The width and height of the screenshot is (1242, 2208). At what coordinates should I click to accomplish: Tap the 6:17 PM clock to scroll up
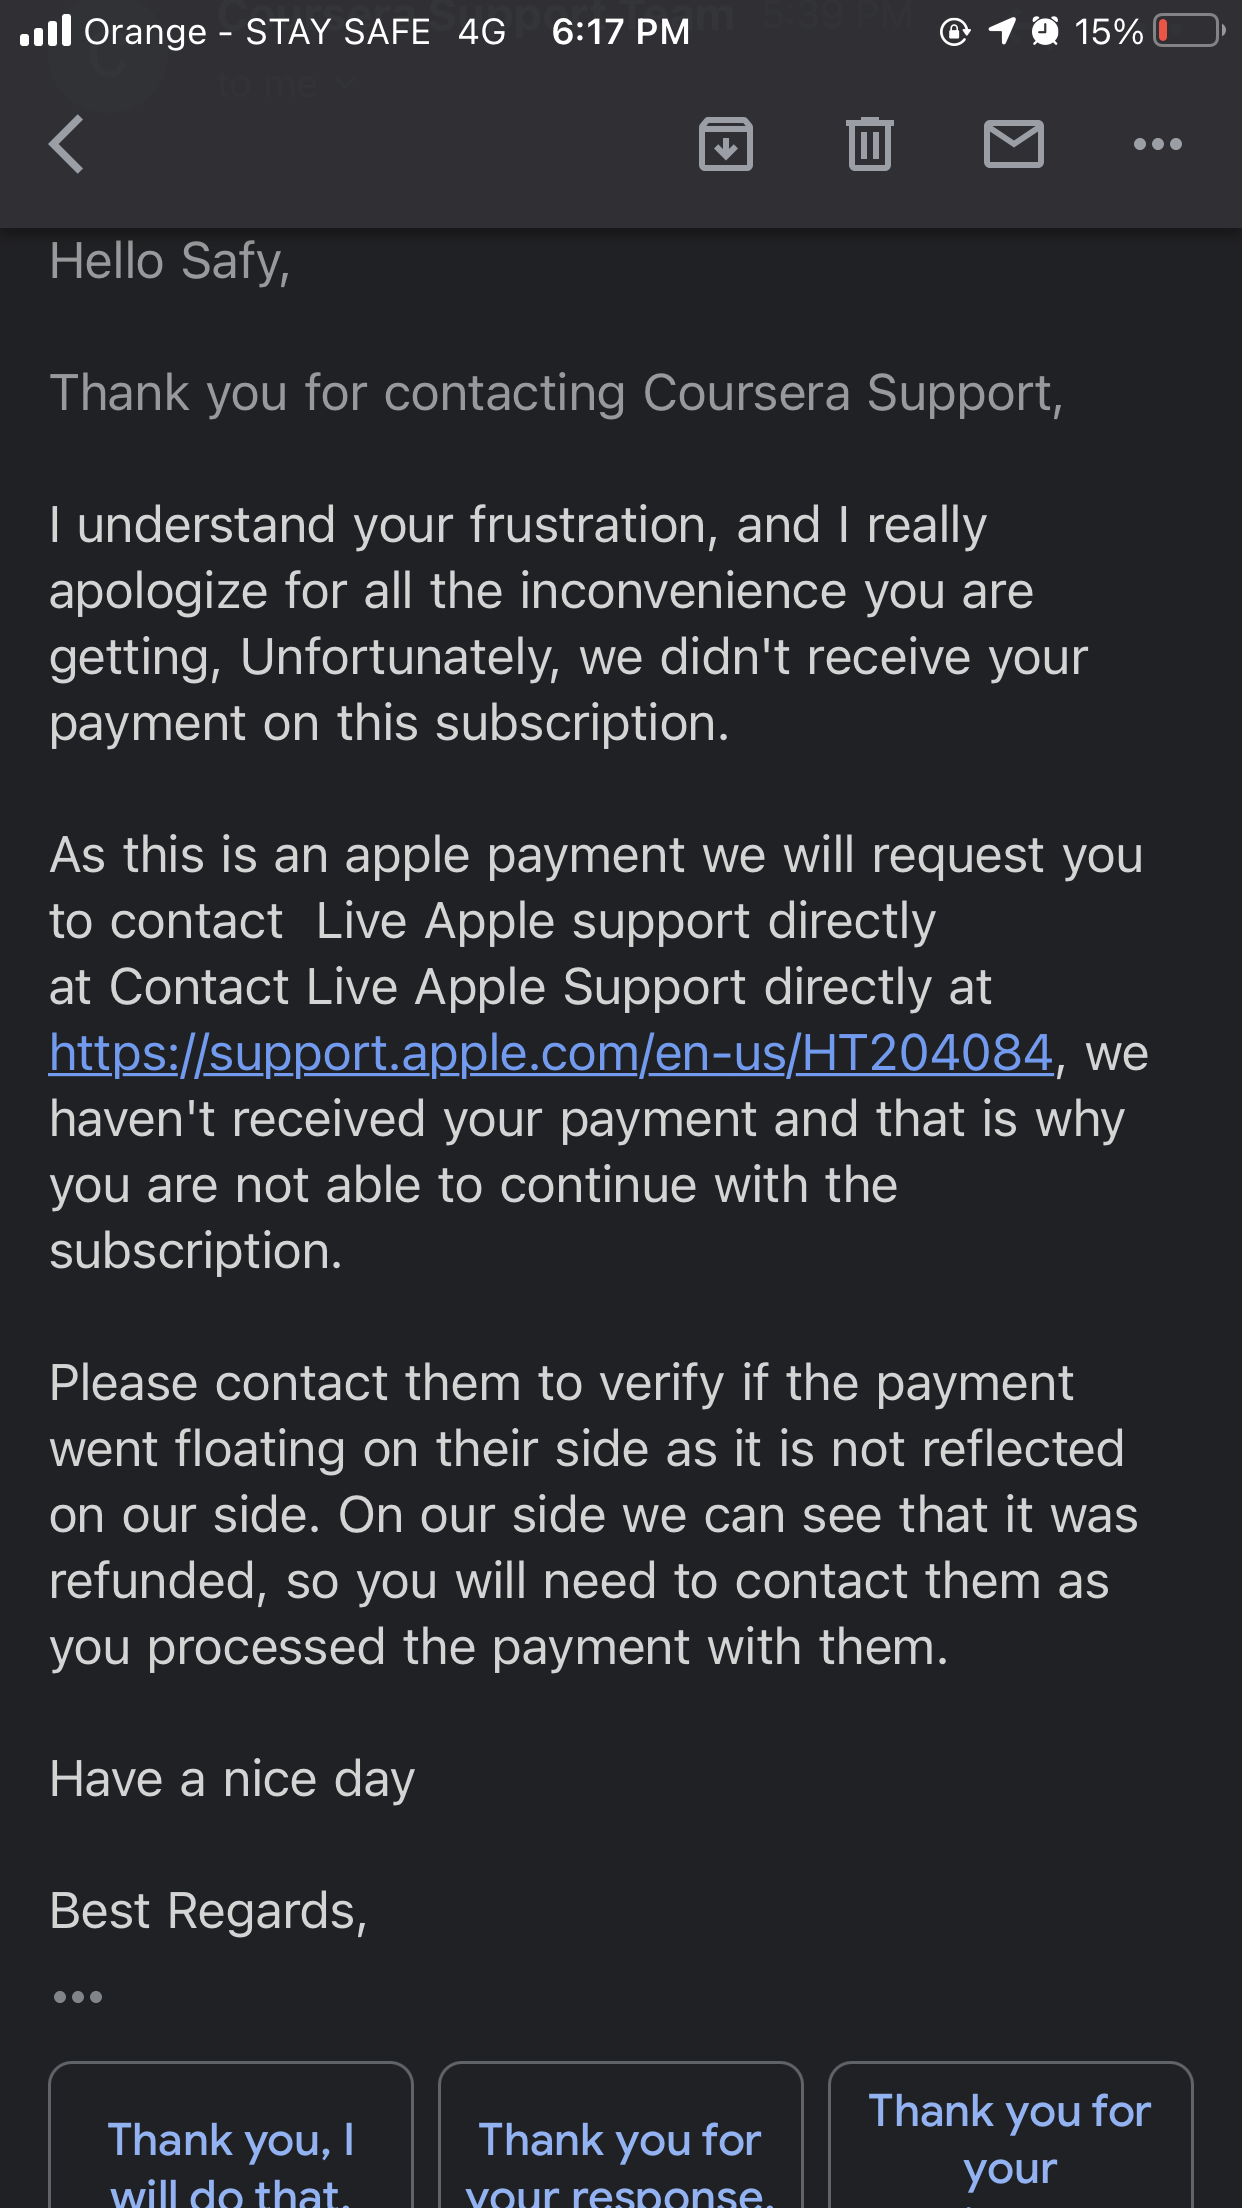616,31
